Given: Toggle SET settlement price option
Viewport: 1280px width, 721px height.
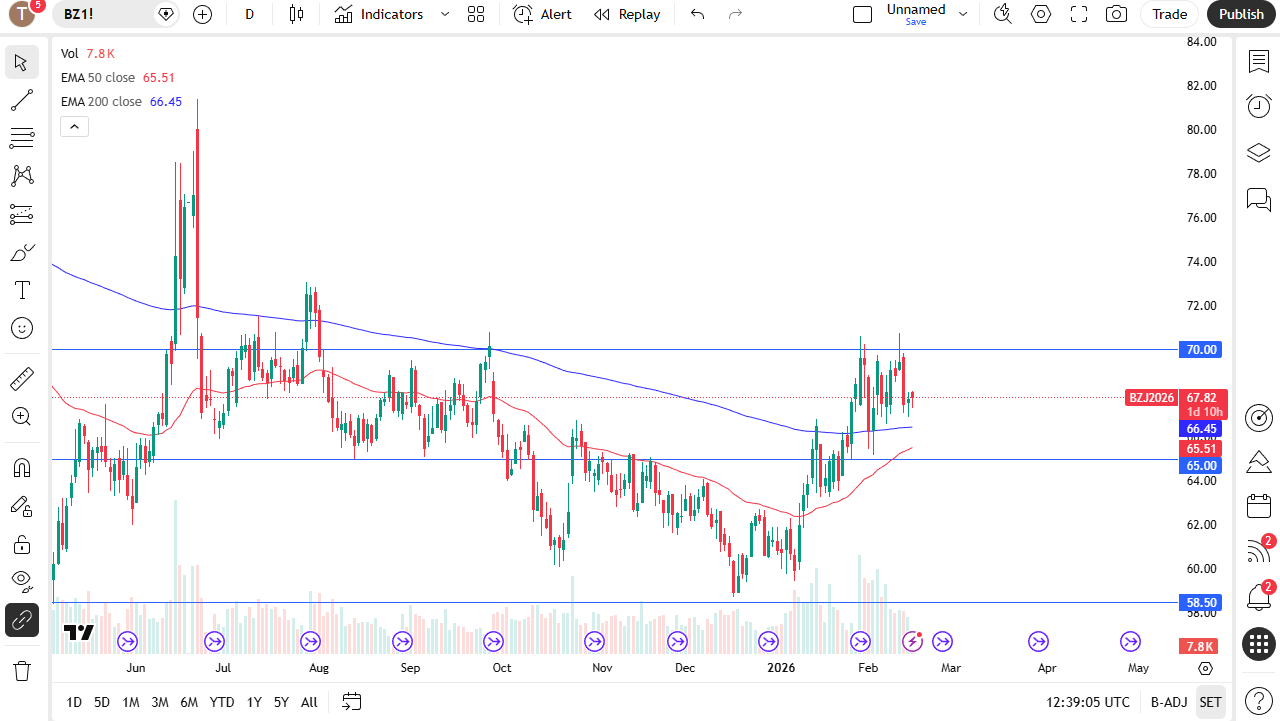Looking at the screenshot, I should (x=1211, y=702).
